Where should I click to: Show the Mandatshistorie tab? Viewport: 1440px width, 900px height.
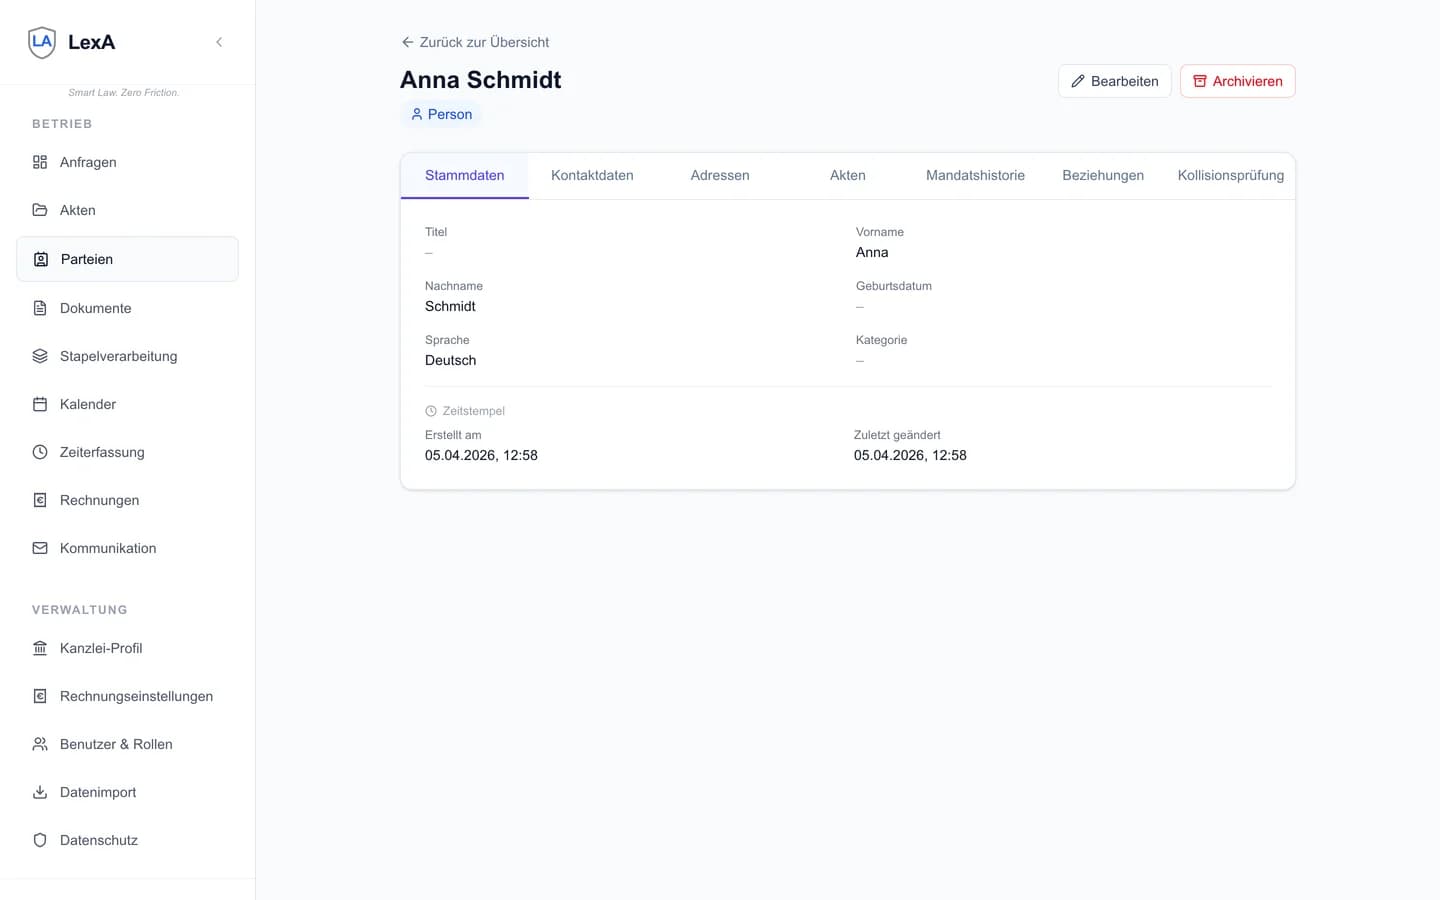point(975,175)
